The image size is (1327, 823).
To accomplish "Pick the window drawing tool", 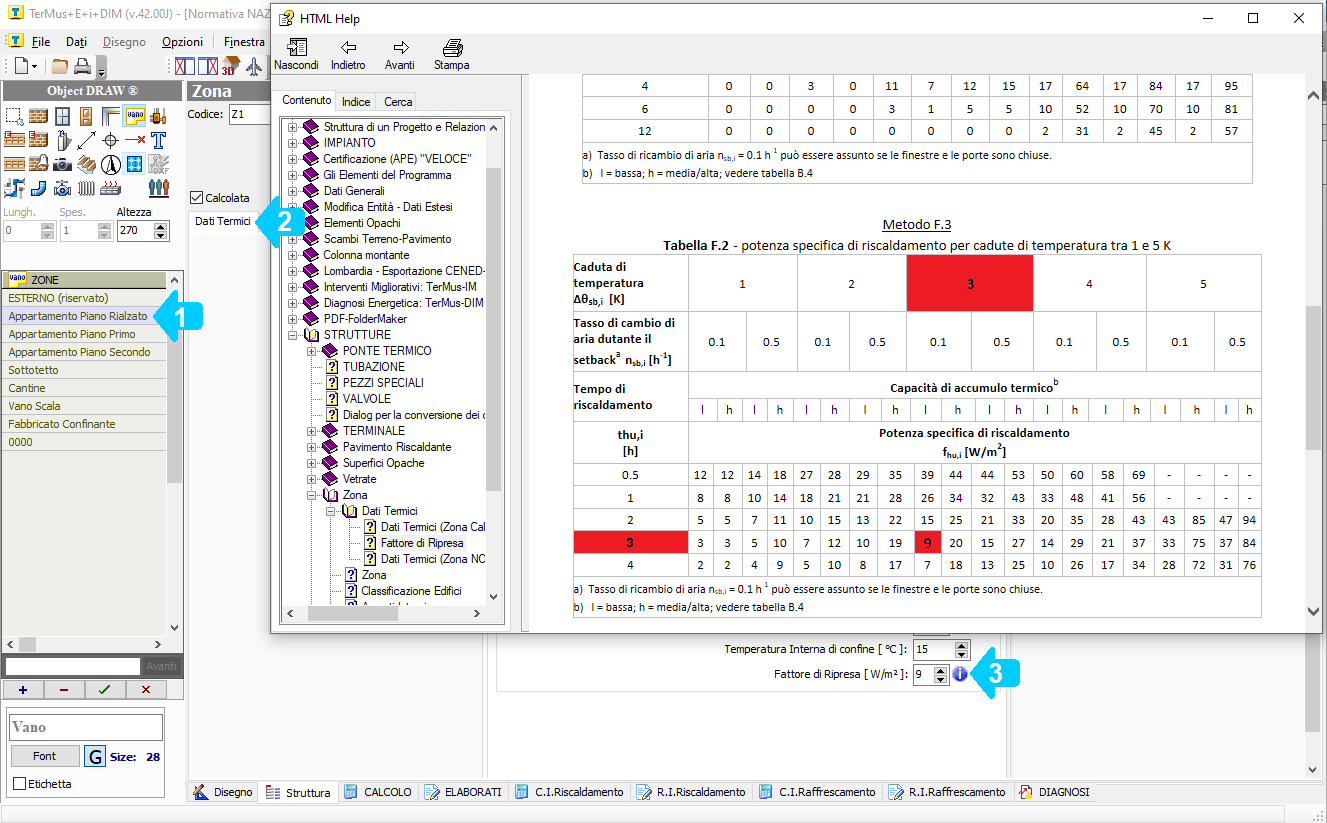I will click(63, 116).
